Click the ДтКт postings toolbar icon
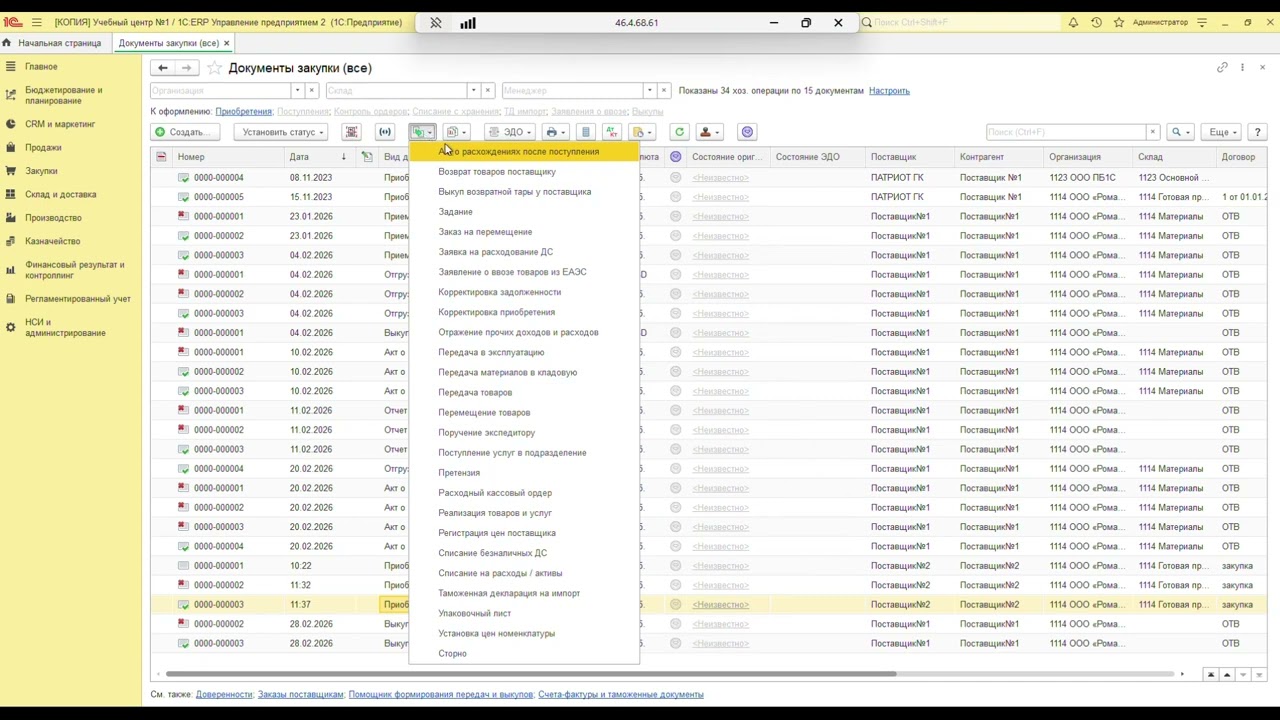Screen dimensions: 1280x720 (x=611, y=132)
